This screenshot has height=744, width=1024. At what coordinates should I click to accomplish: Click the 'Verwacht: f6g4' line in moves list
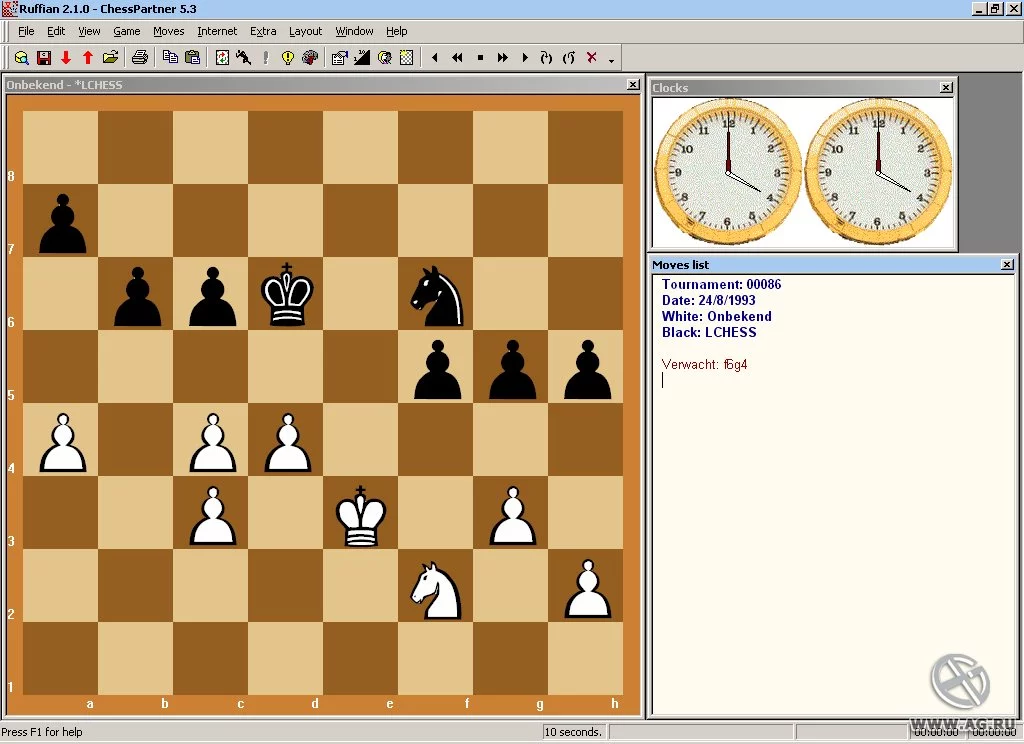[x=704, y=364]
